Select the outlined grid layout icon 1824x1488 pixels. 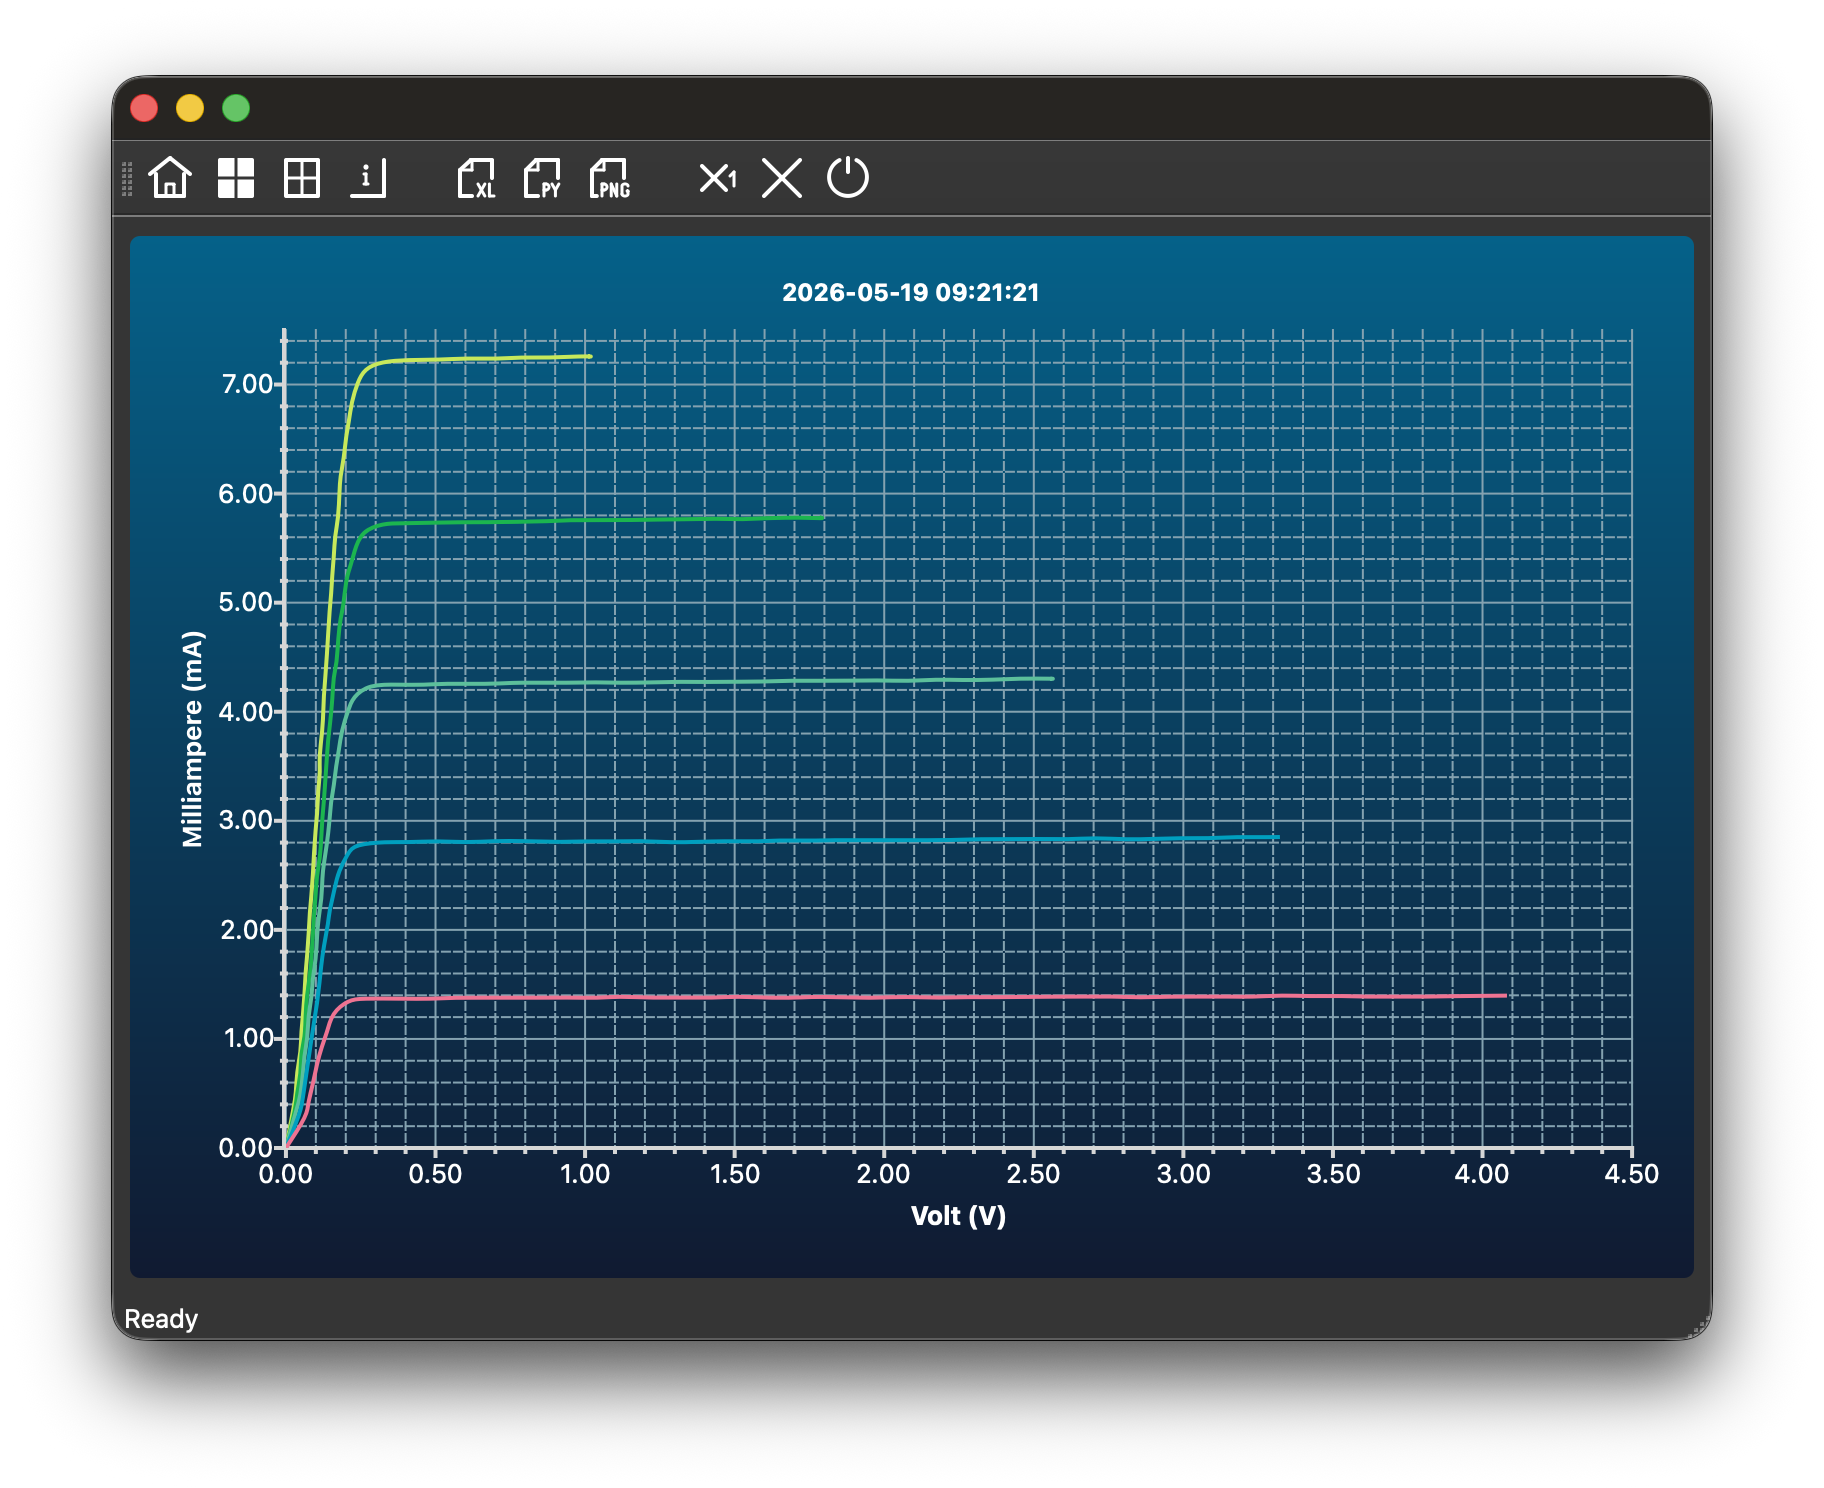(x=302, y=178)
